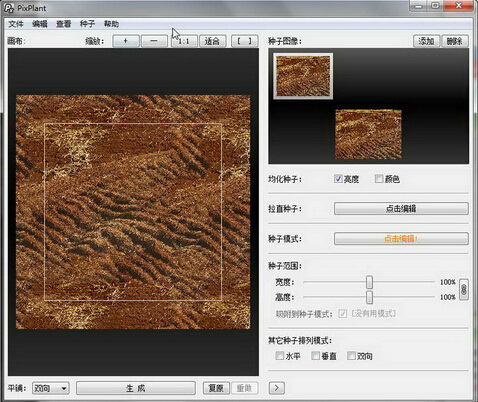This screenshot has width=478, height=402.
Task: Open the 帮助 help menu
Action: point(111,24)
